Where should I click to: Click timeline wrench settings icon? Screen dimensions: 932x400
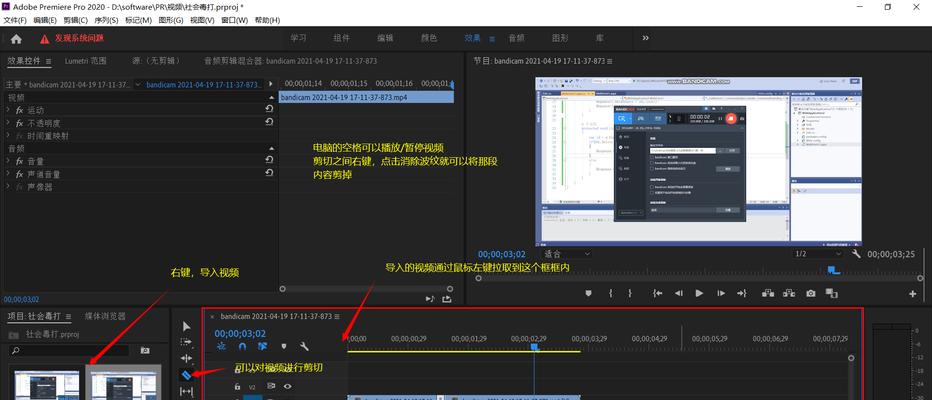(x=304, y=346)
